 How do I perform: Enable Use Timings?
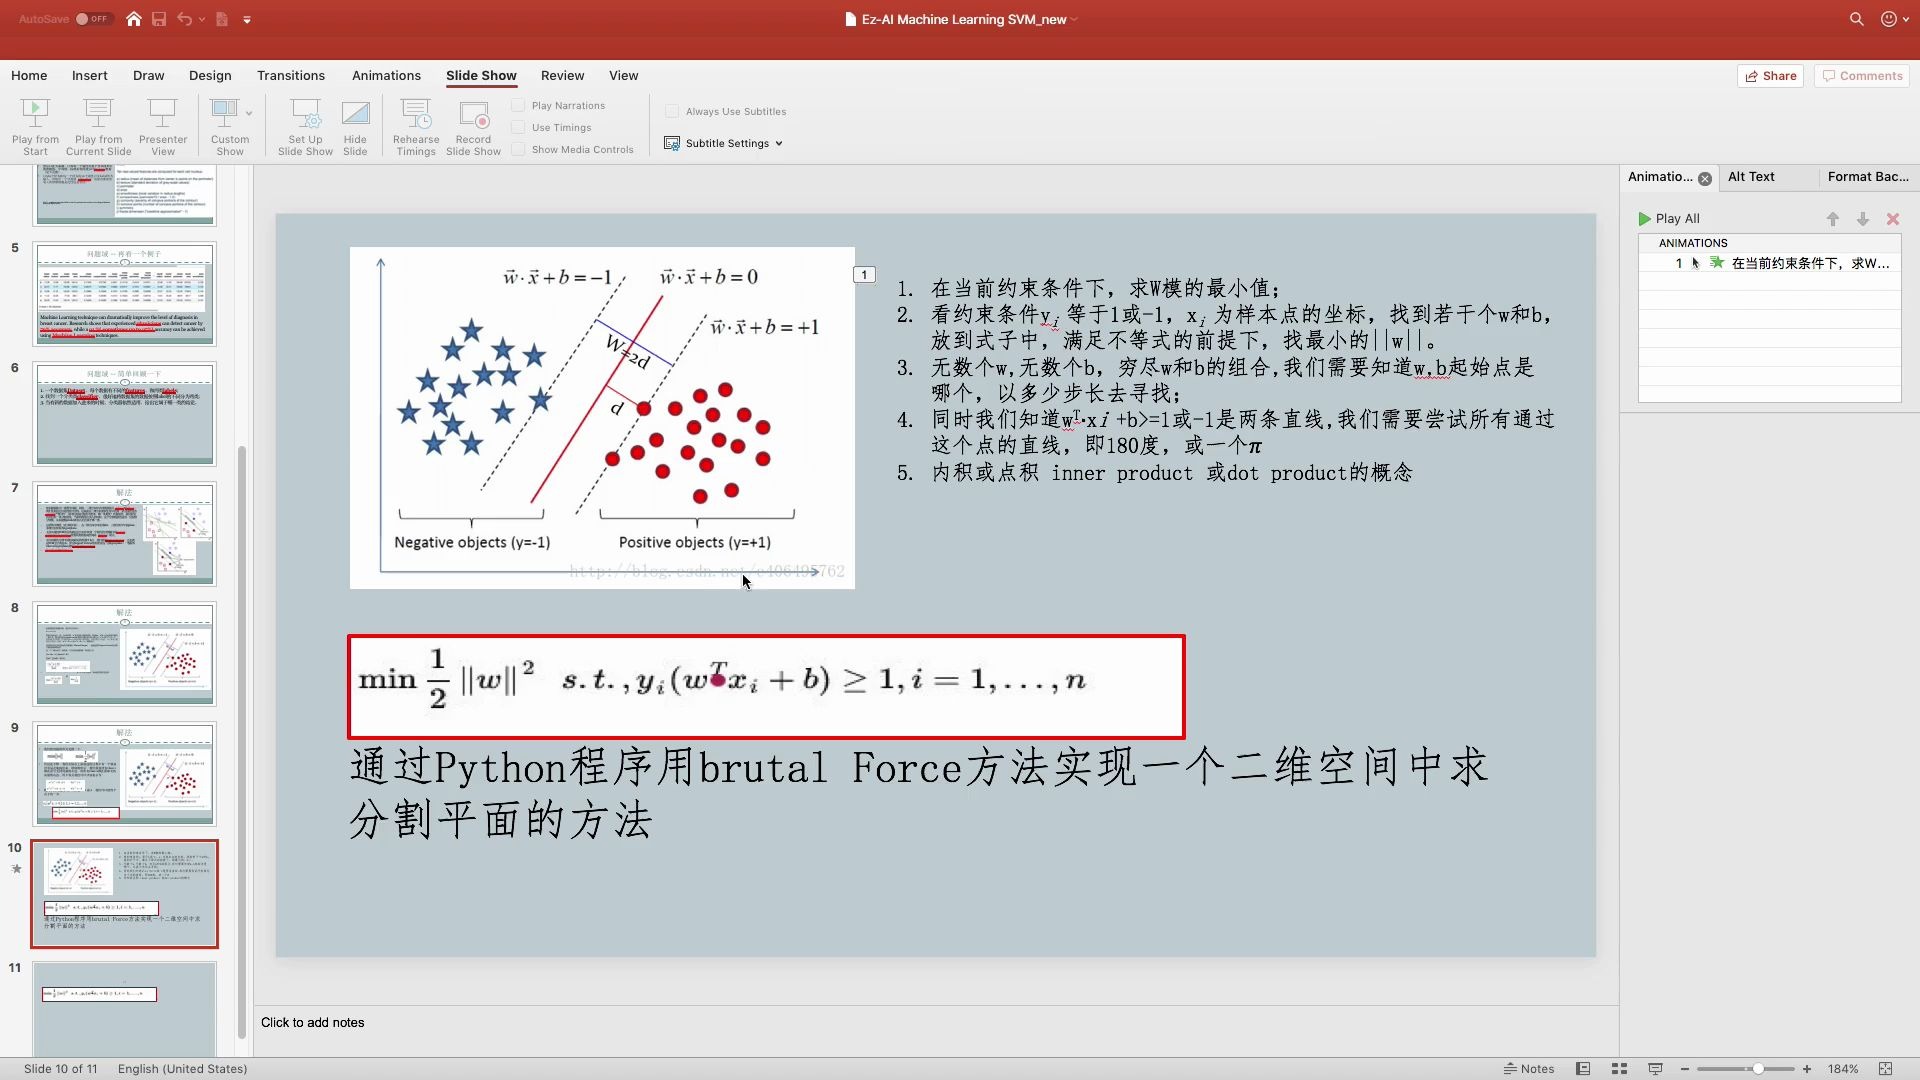pos(518,127)
